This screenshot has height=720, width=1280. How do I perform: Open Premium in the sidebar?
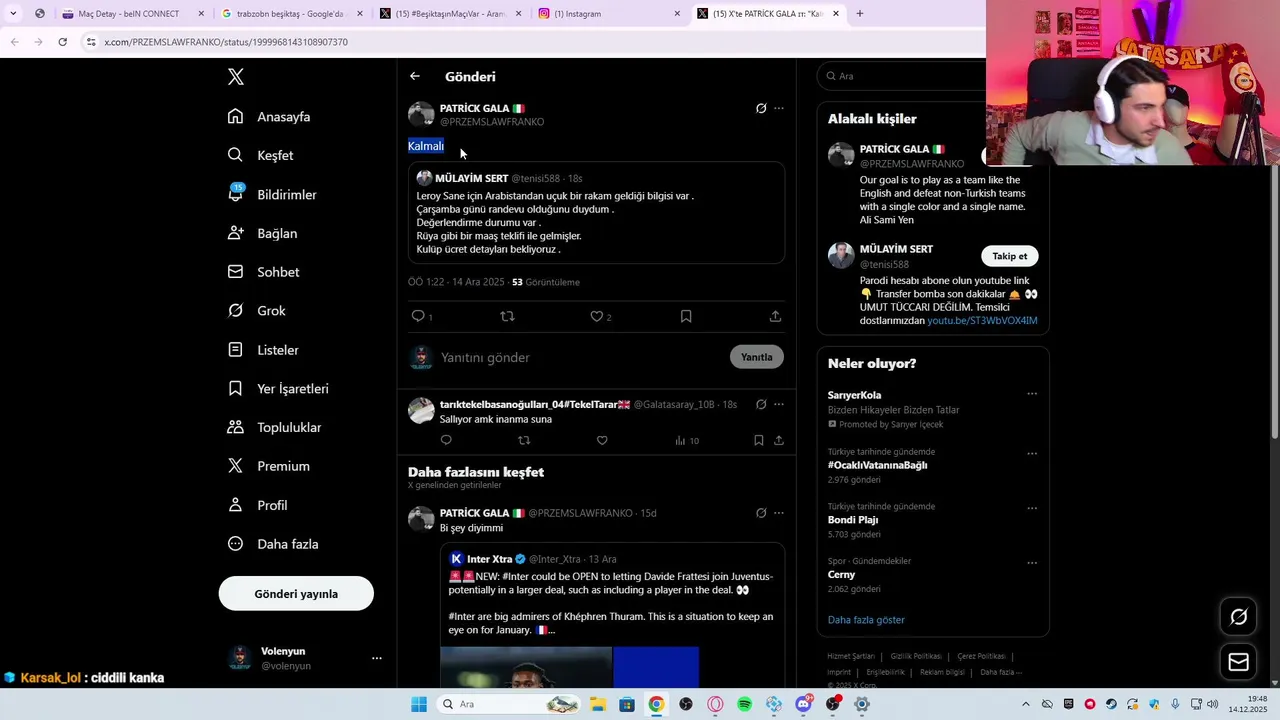[269, 466]
